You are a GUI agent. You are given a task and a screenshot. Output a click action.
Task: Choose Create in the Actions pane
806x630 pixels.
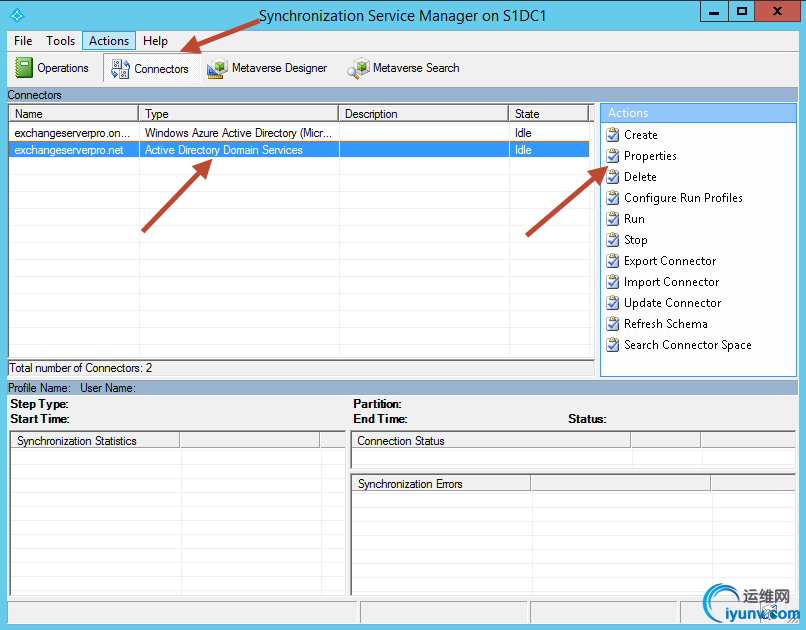click(640, 135)
